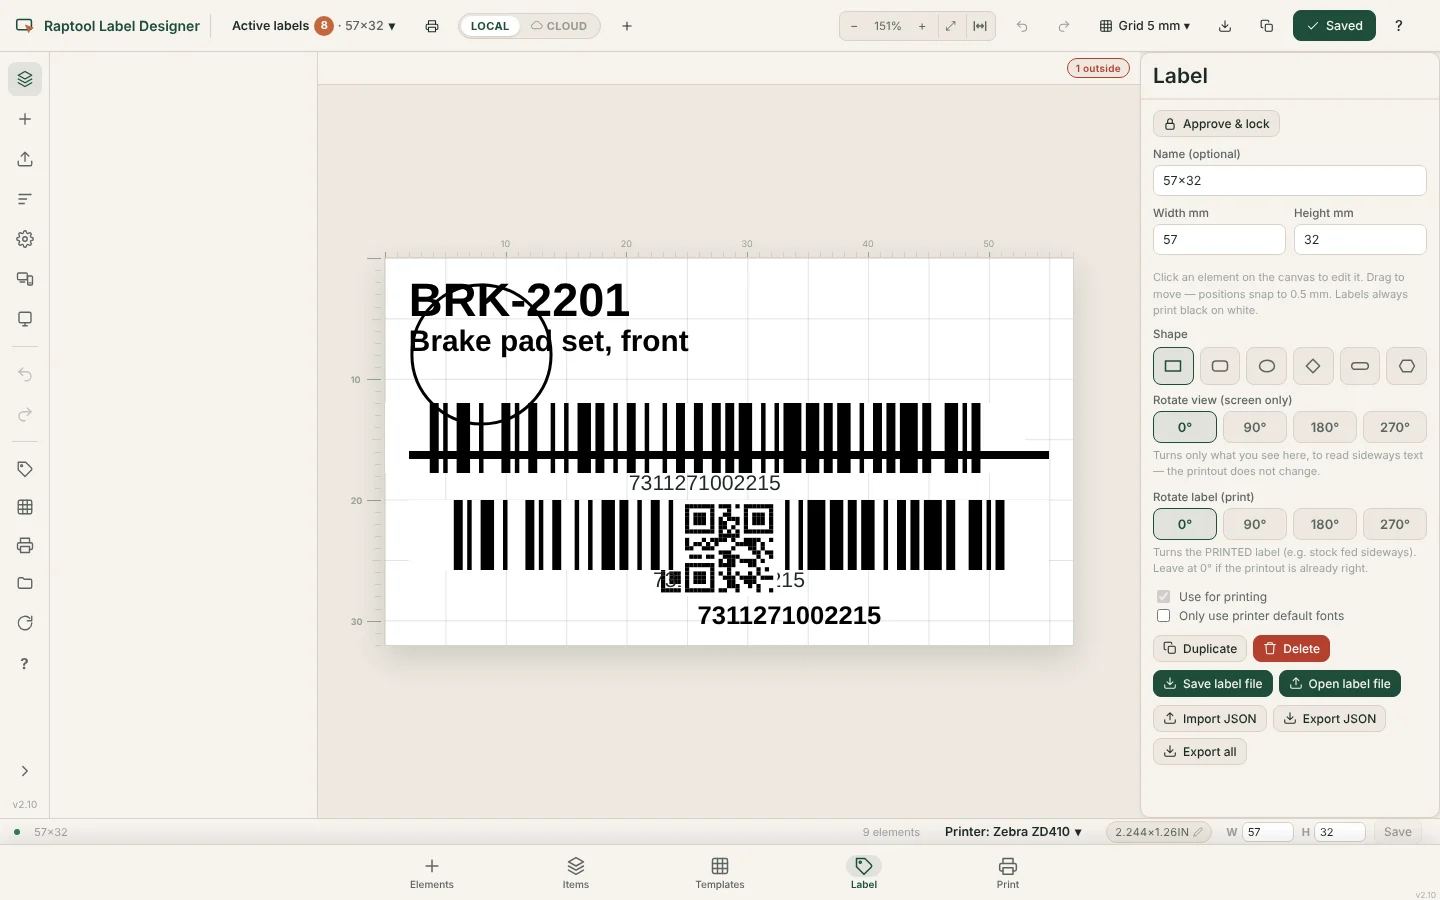
Task: Toggle the Use for printing checkbox
Action: tap(1163, 596)
